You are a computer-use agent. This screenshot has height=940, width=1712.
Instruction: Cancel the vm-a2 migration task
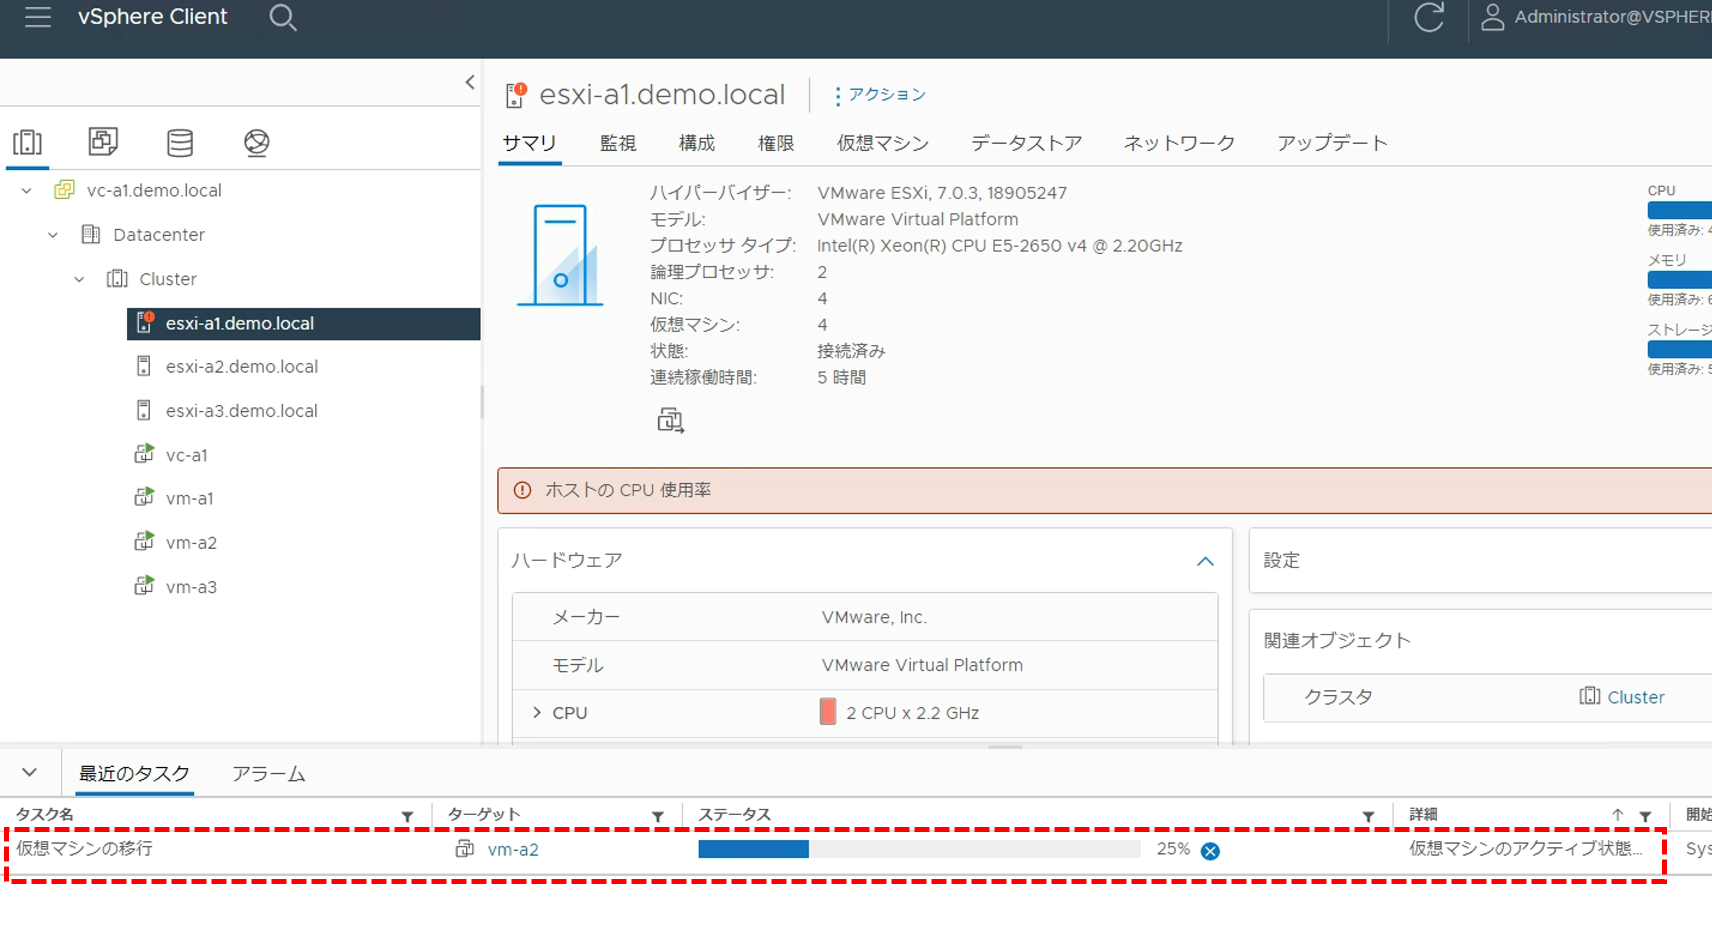tap(1210, 851)
